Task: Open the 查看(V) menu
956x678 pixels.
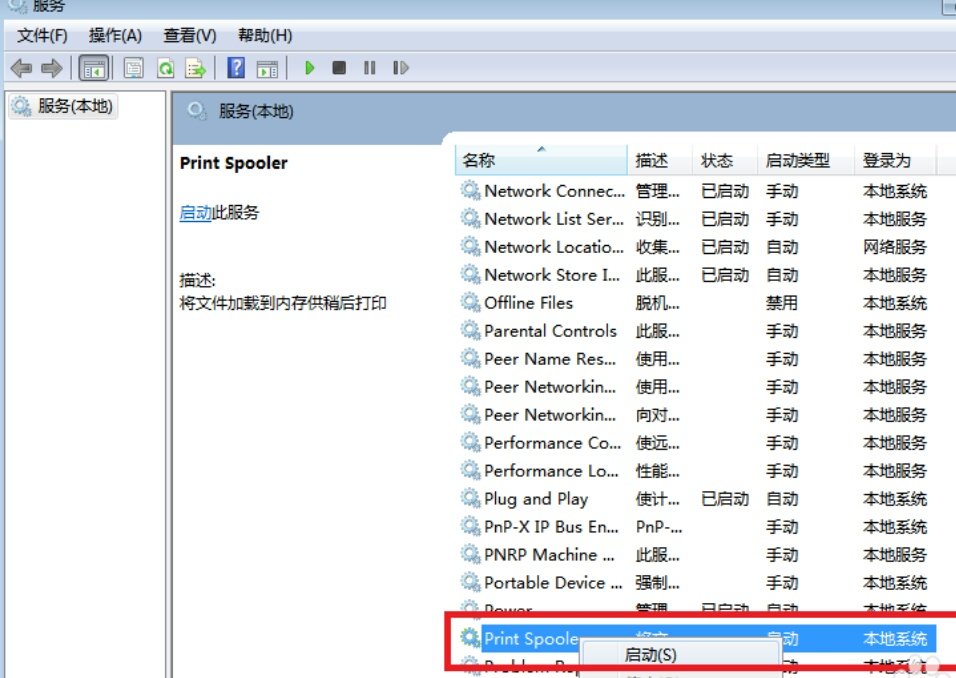Action: pyautogui.click(x=190, y=36)
